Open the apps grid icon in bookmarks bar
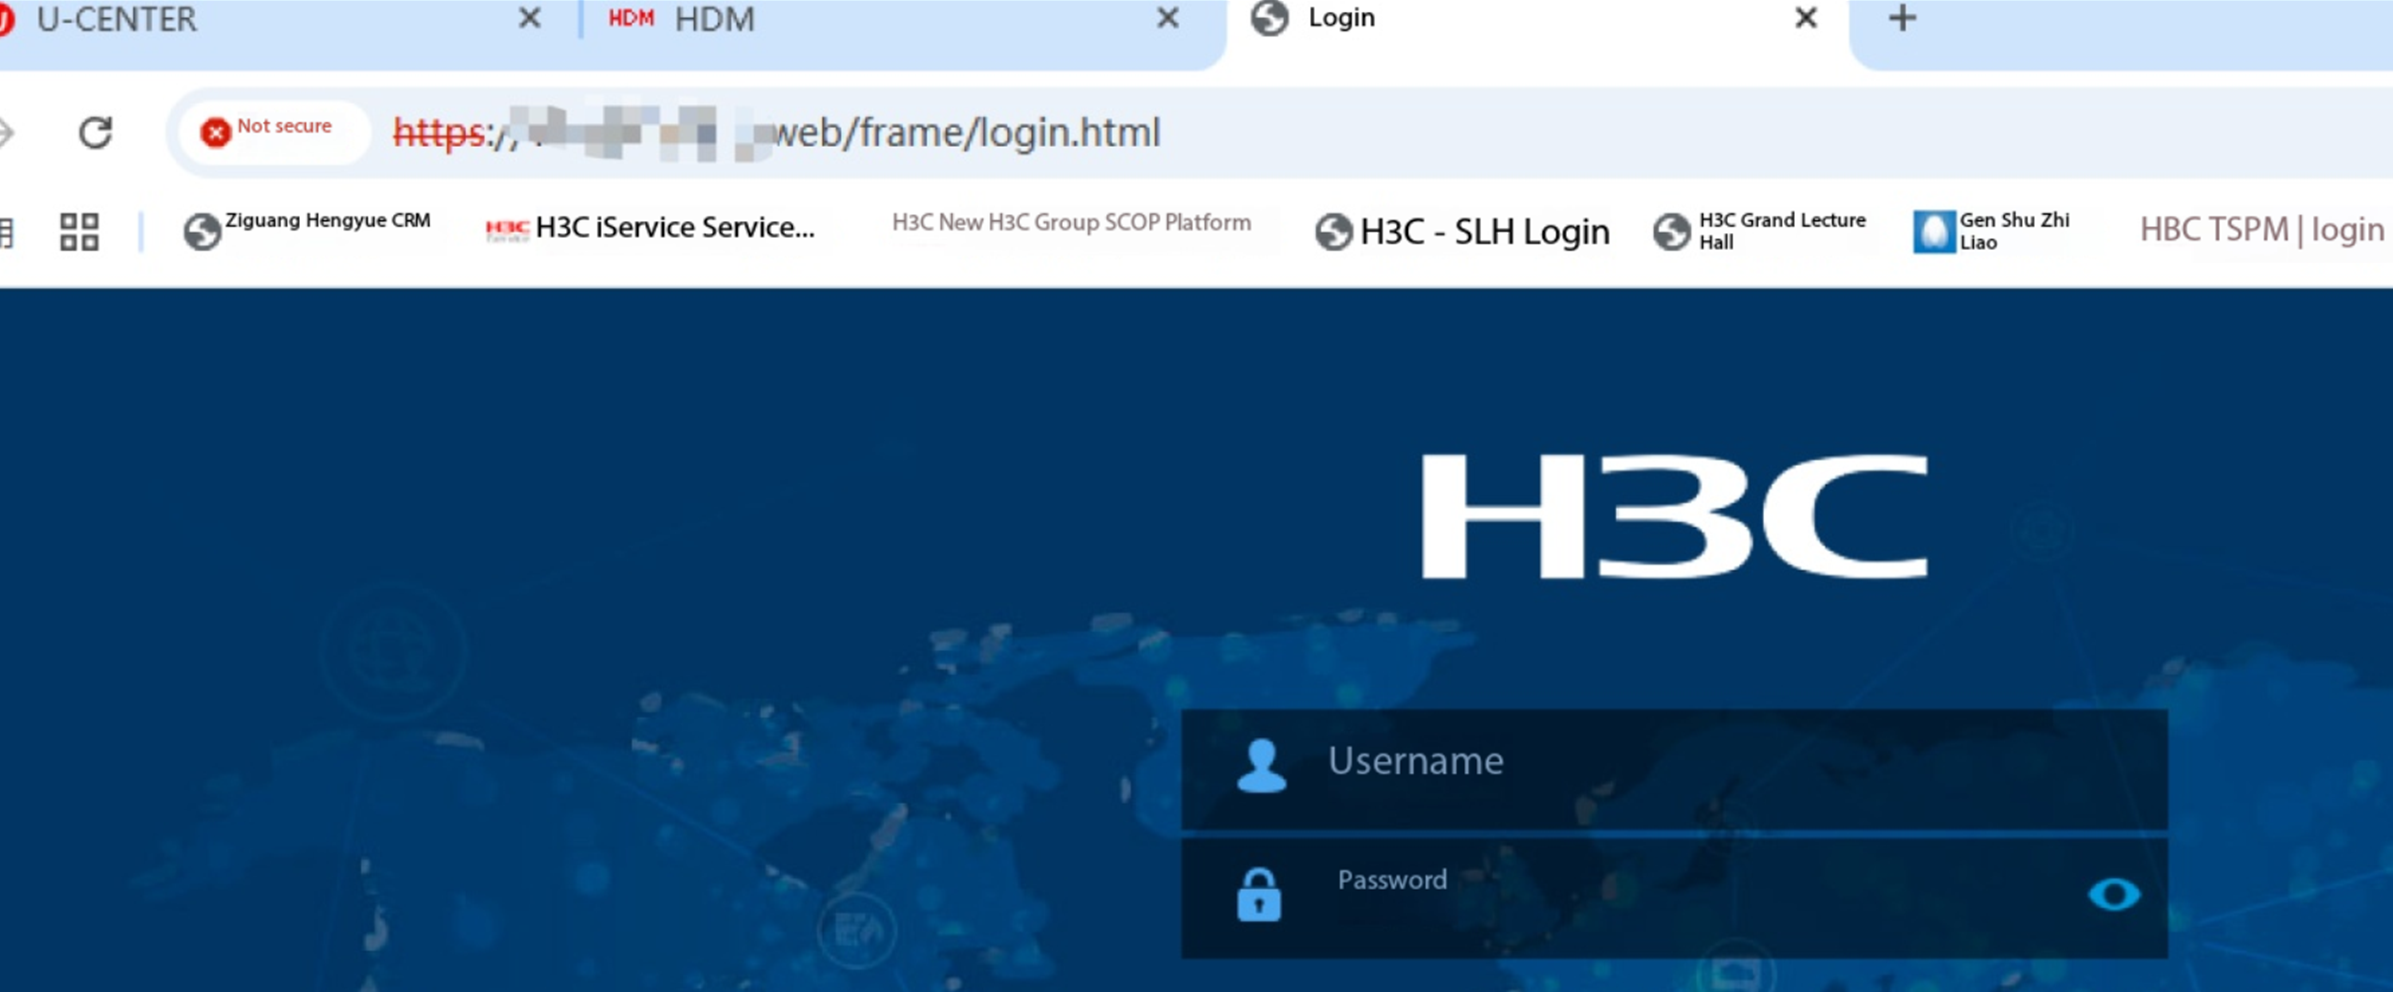The image size is (2393, 992). click(79, 231)
